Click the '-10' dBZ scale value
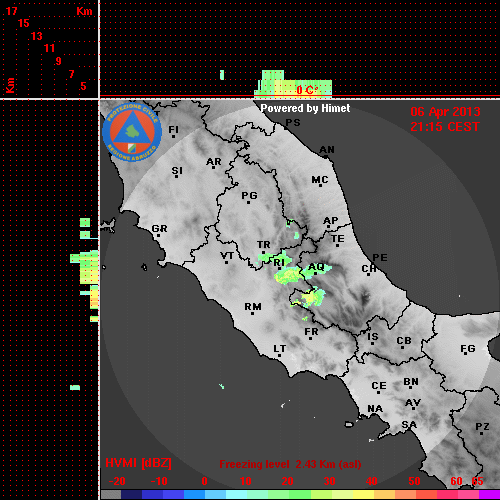 159,481
